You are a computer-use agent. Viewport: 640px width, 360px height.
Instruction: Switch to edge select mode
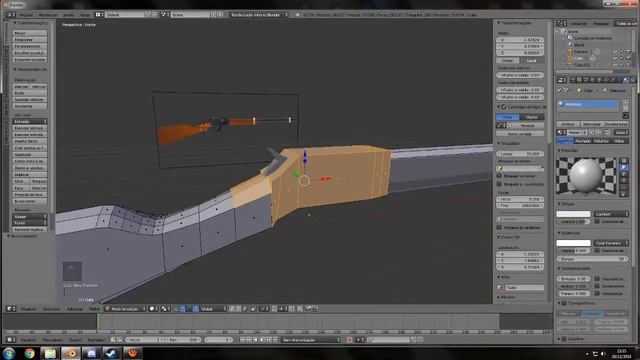click(239, 309)
